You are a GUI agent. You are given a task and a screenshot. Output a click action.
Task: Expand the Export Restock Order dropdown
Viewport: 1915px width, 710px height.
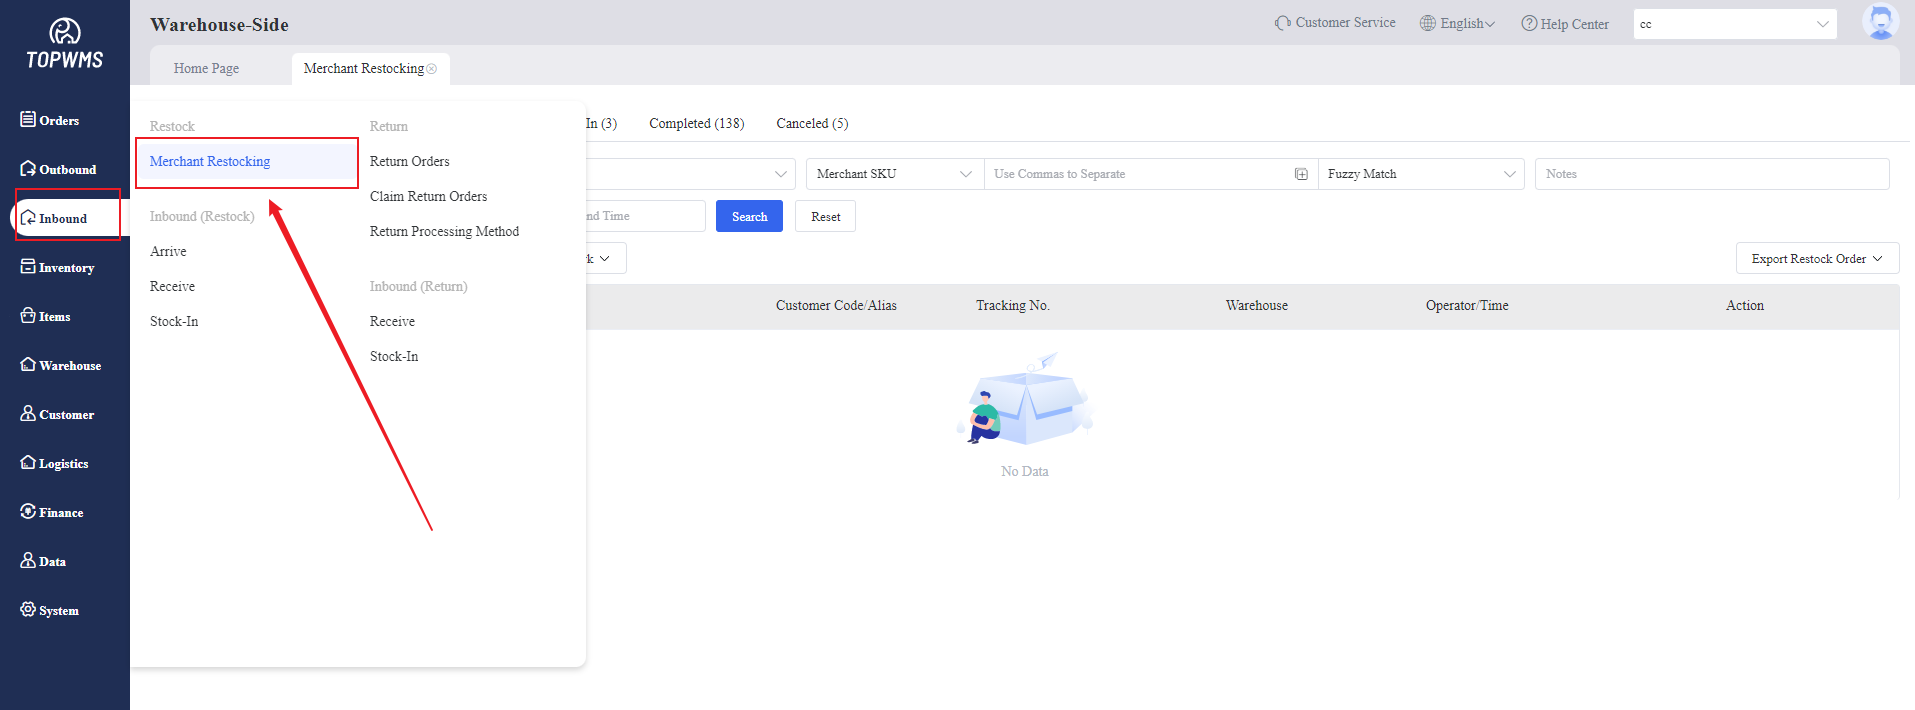pos(1816,259)
